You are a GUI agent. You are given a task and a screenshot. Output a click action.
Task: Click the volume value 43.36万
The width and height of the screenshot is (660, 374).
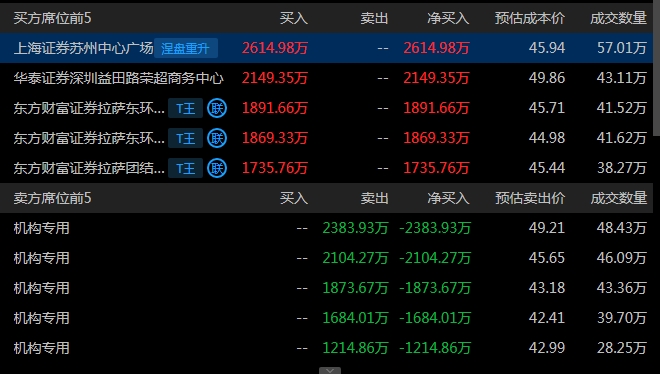click(622, 288)
